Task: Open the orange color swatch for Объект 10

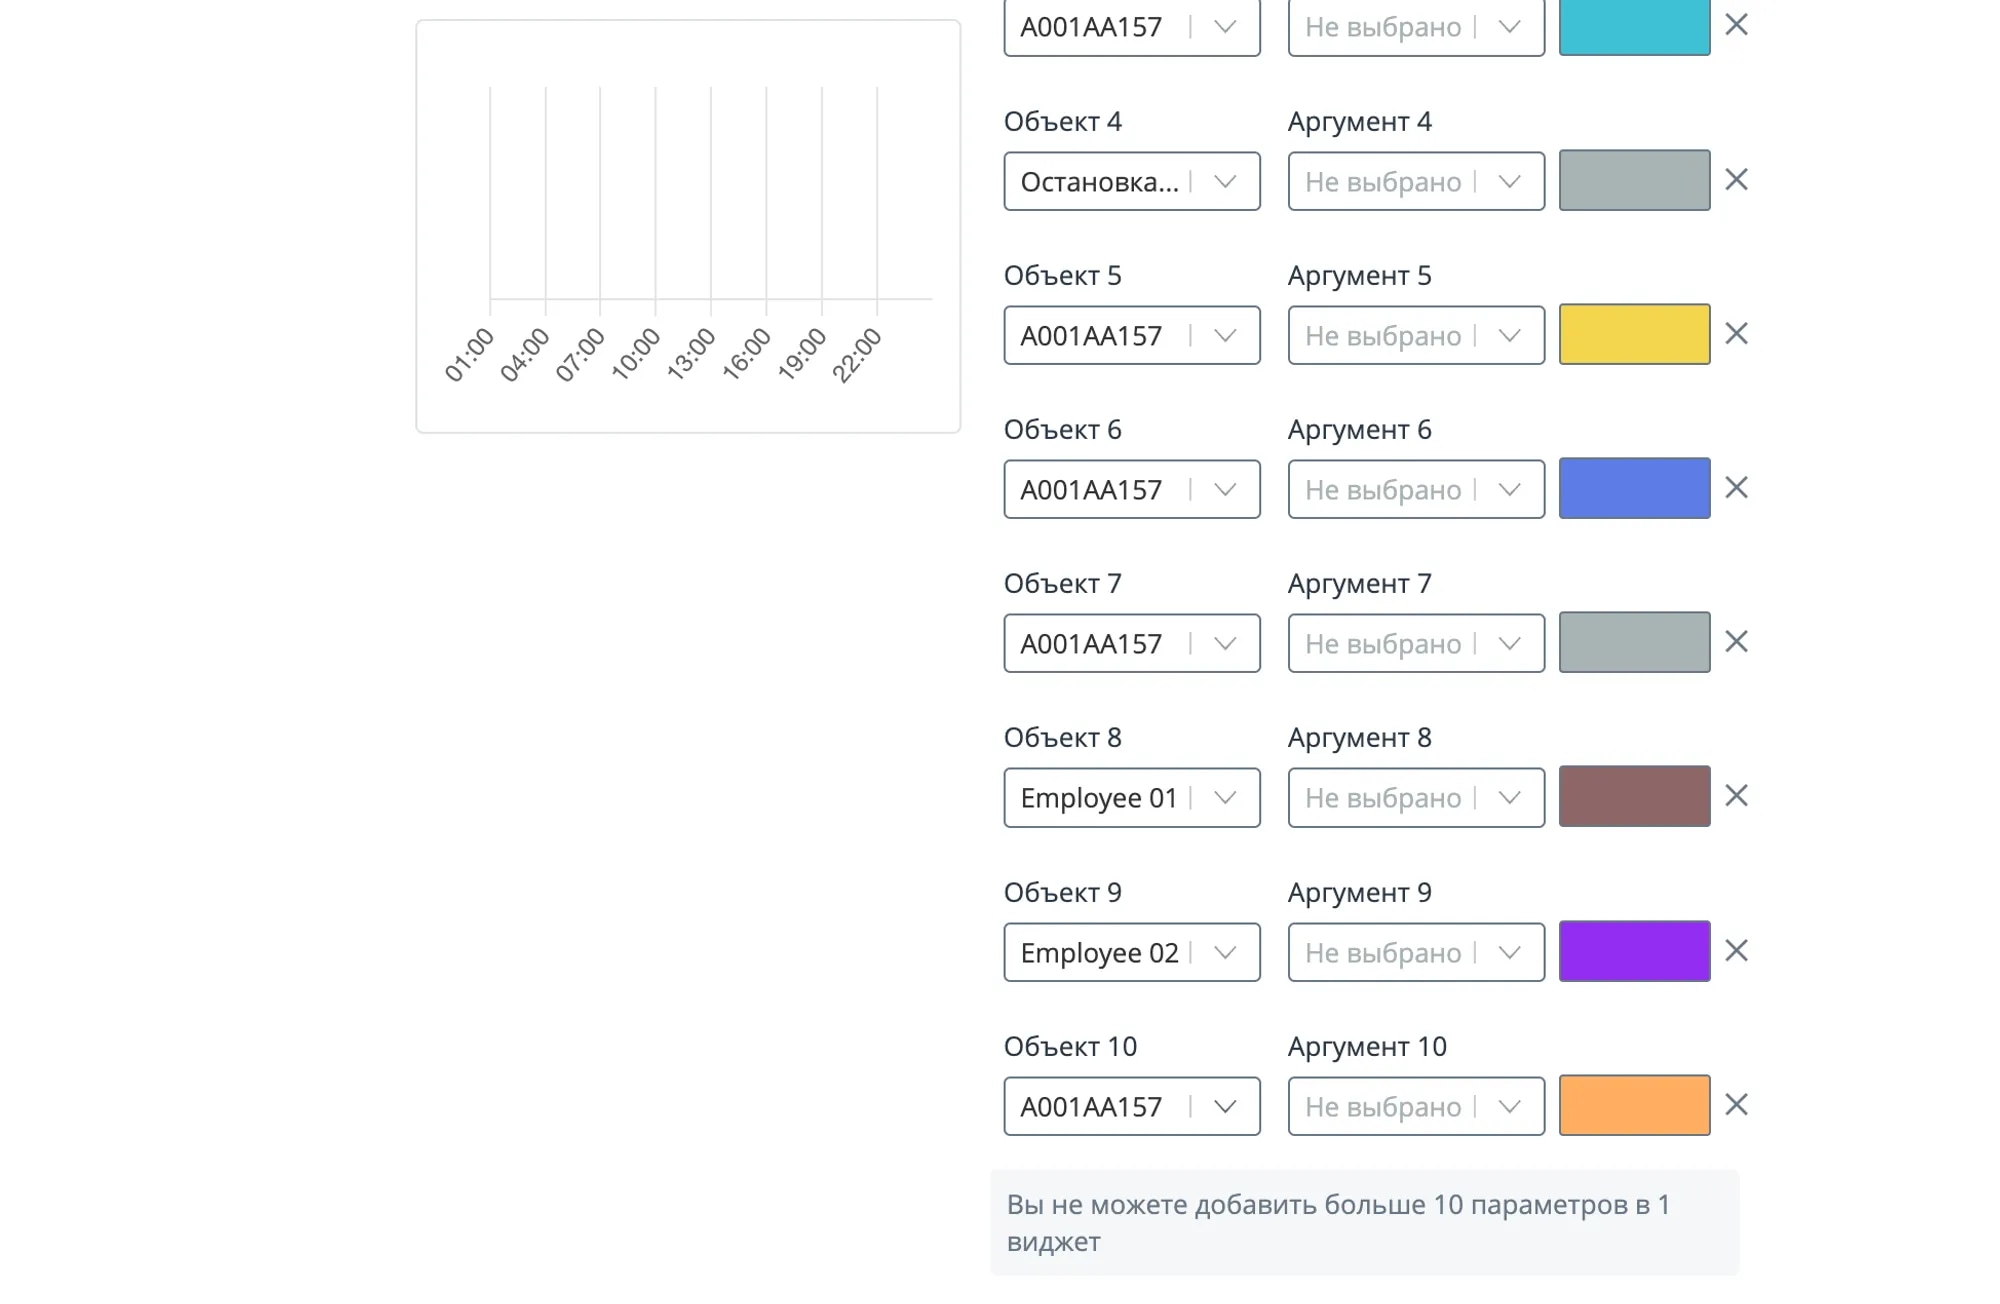Action: (1634, 1105)
